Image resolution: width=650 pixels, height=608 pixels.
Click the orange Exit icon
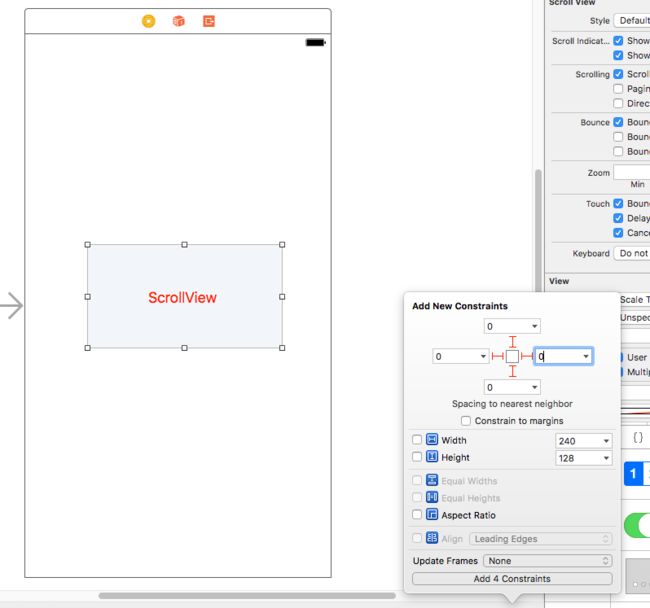pyautogui.click(x=209, y=21)
